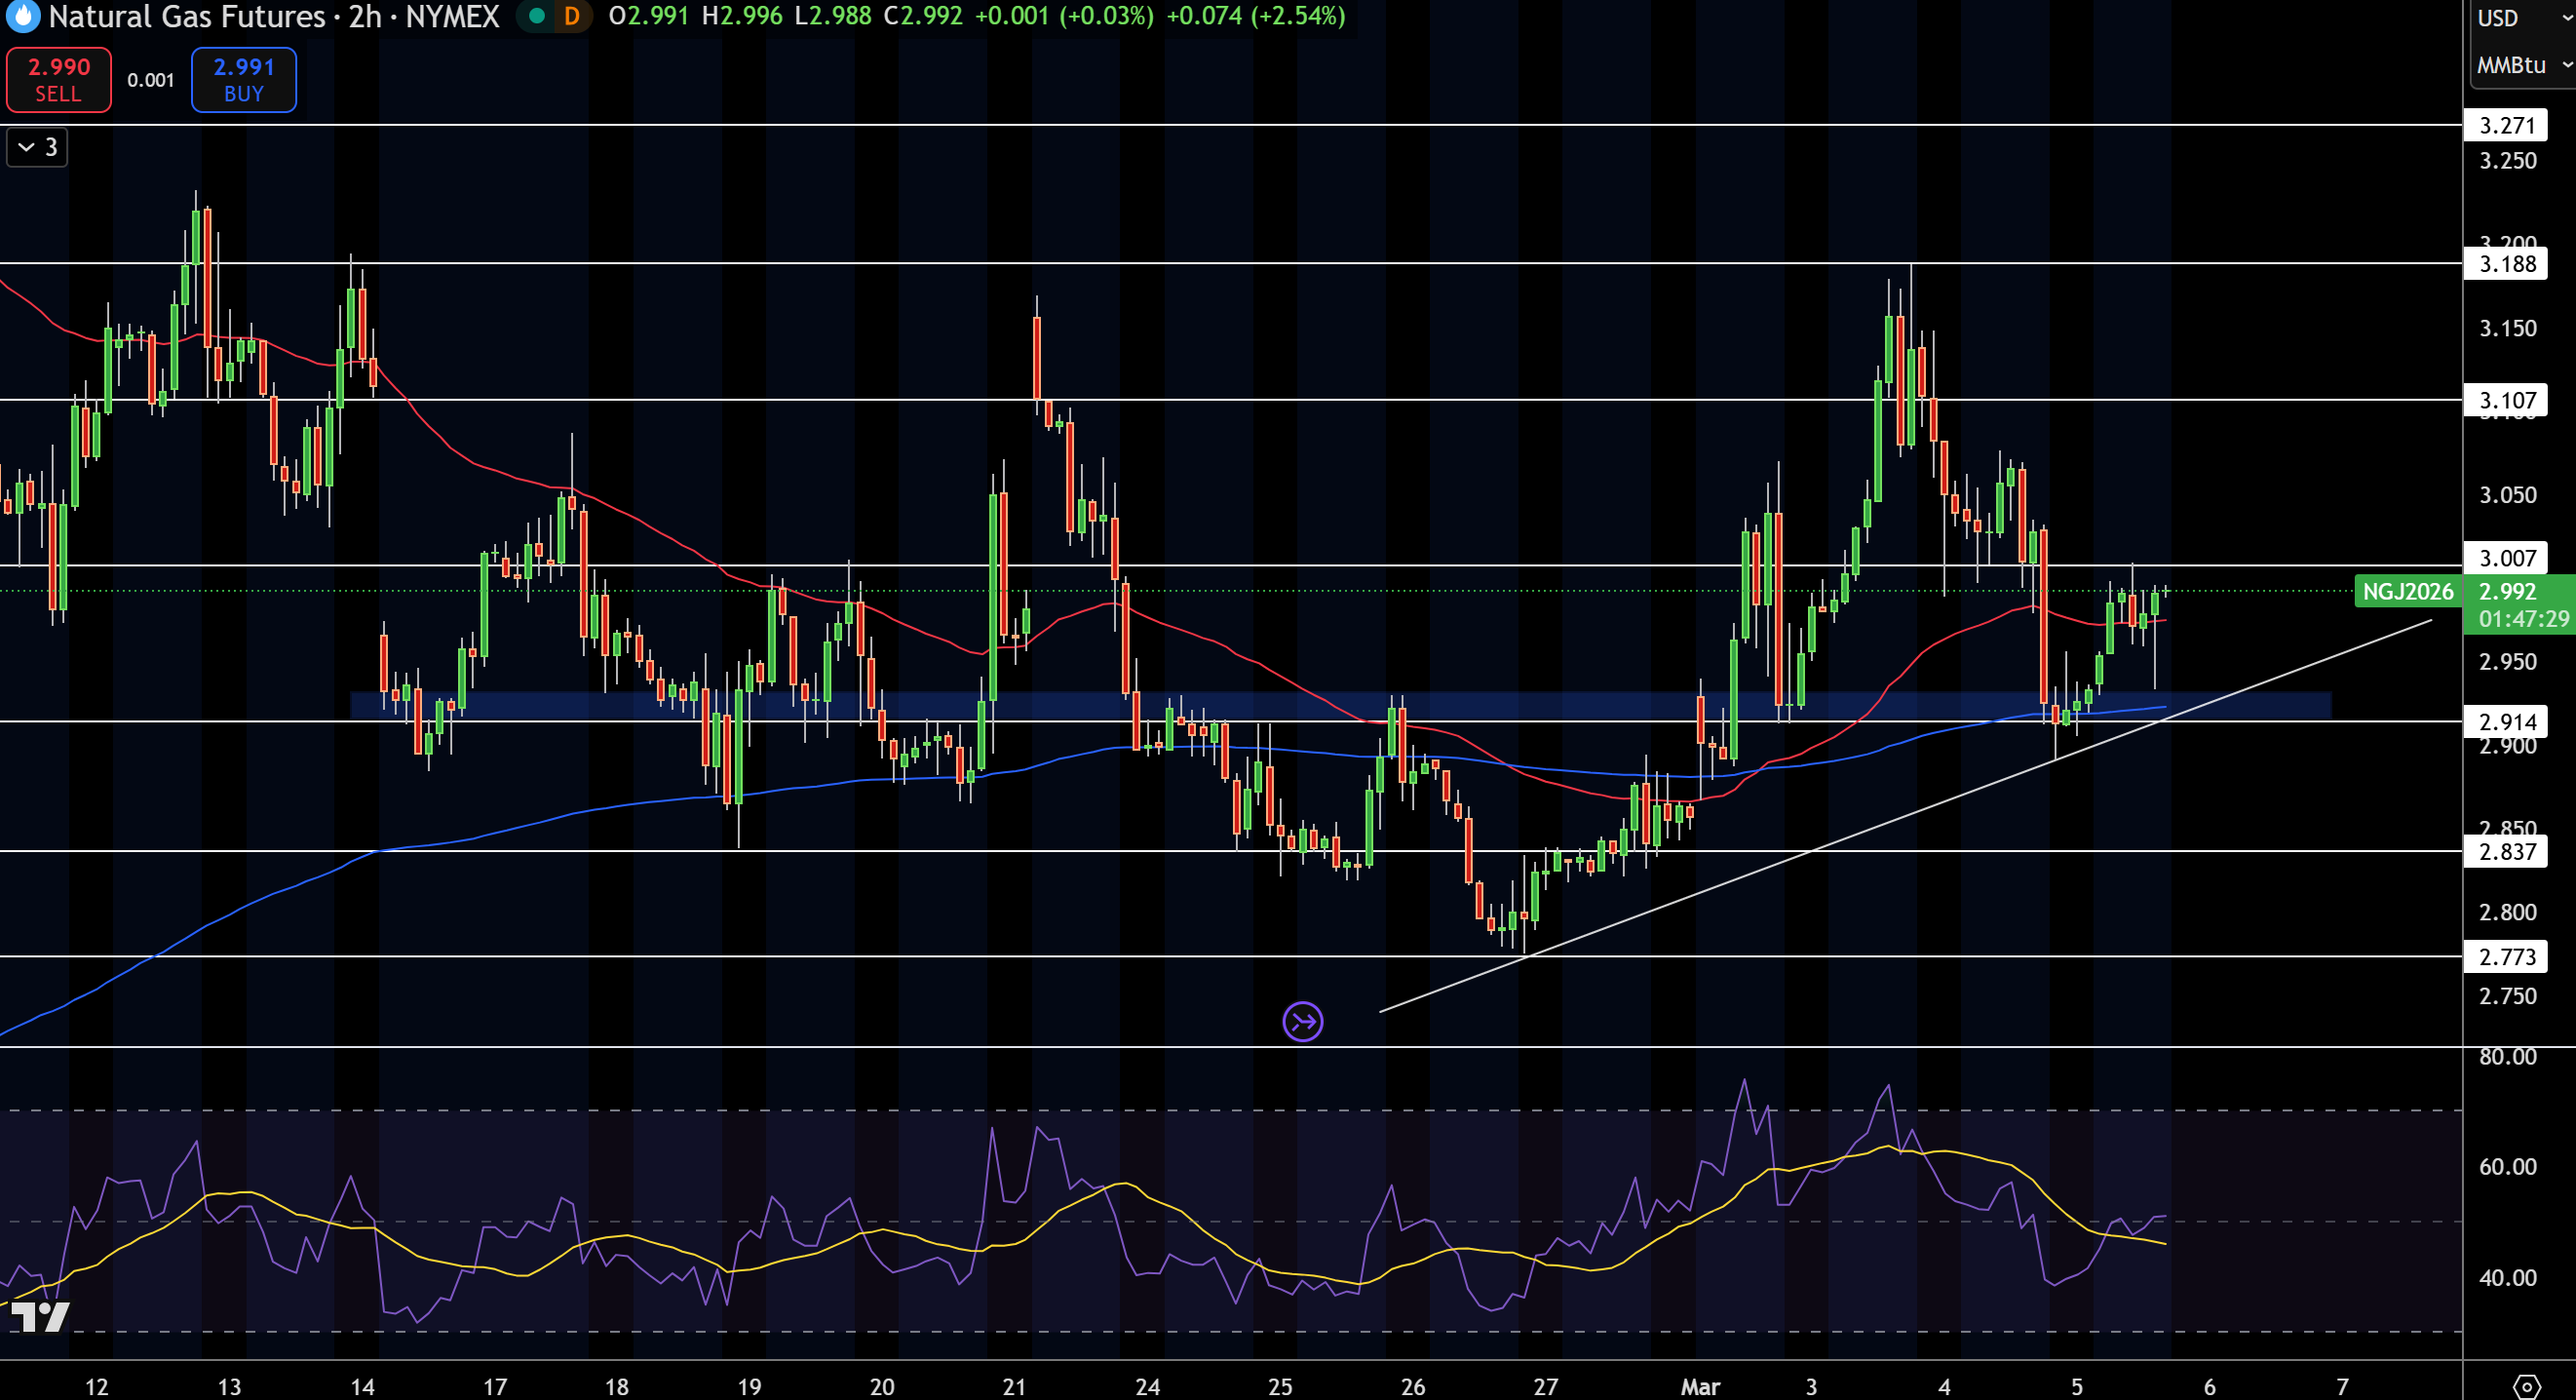Click the 0.001 spread value
2576x1400 pixels.
coord(151,80)
